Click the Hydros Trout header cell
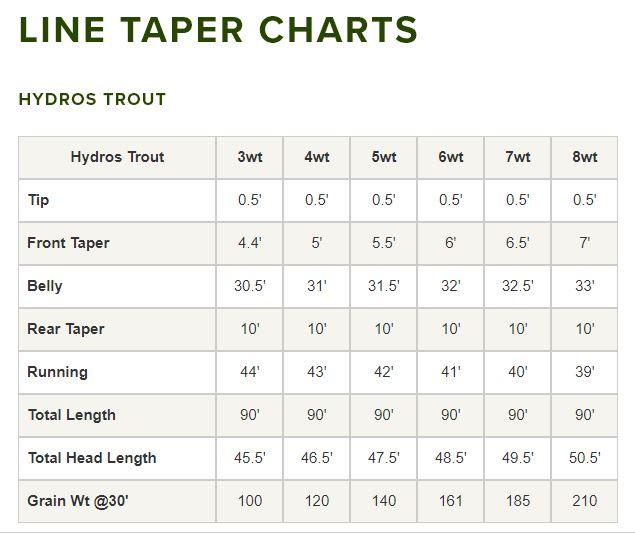635x534 pixels. point(117,157)
